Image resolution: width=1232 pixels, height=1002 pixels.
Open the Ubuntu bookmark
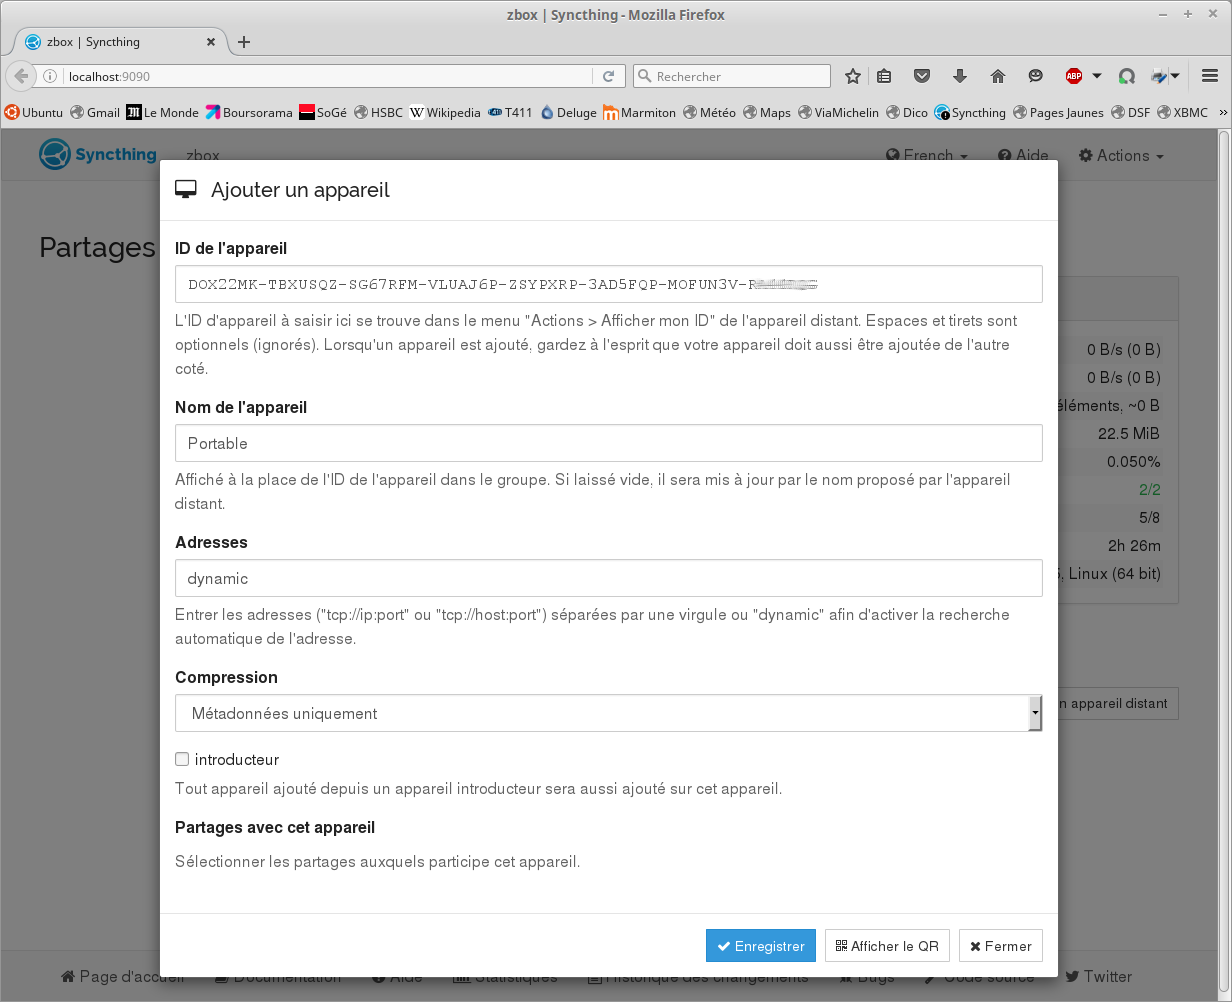pos(34,113)
